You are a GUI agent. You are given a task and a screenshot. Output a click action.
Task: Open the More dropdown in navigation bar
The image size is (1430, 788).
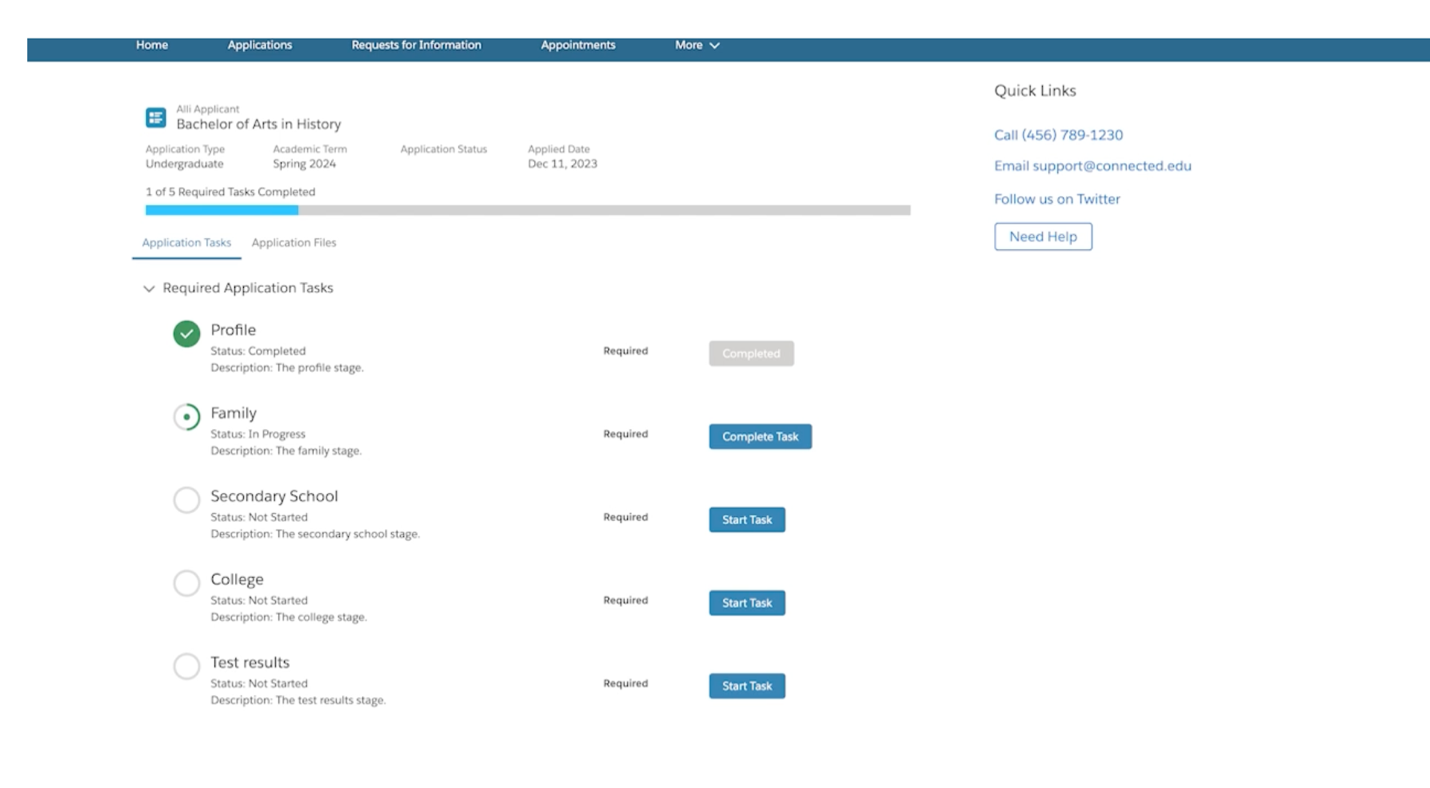click(x=697, y=45)
